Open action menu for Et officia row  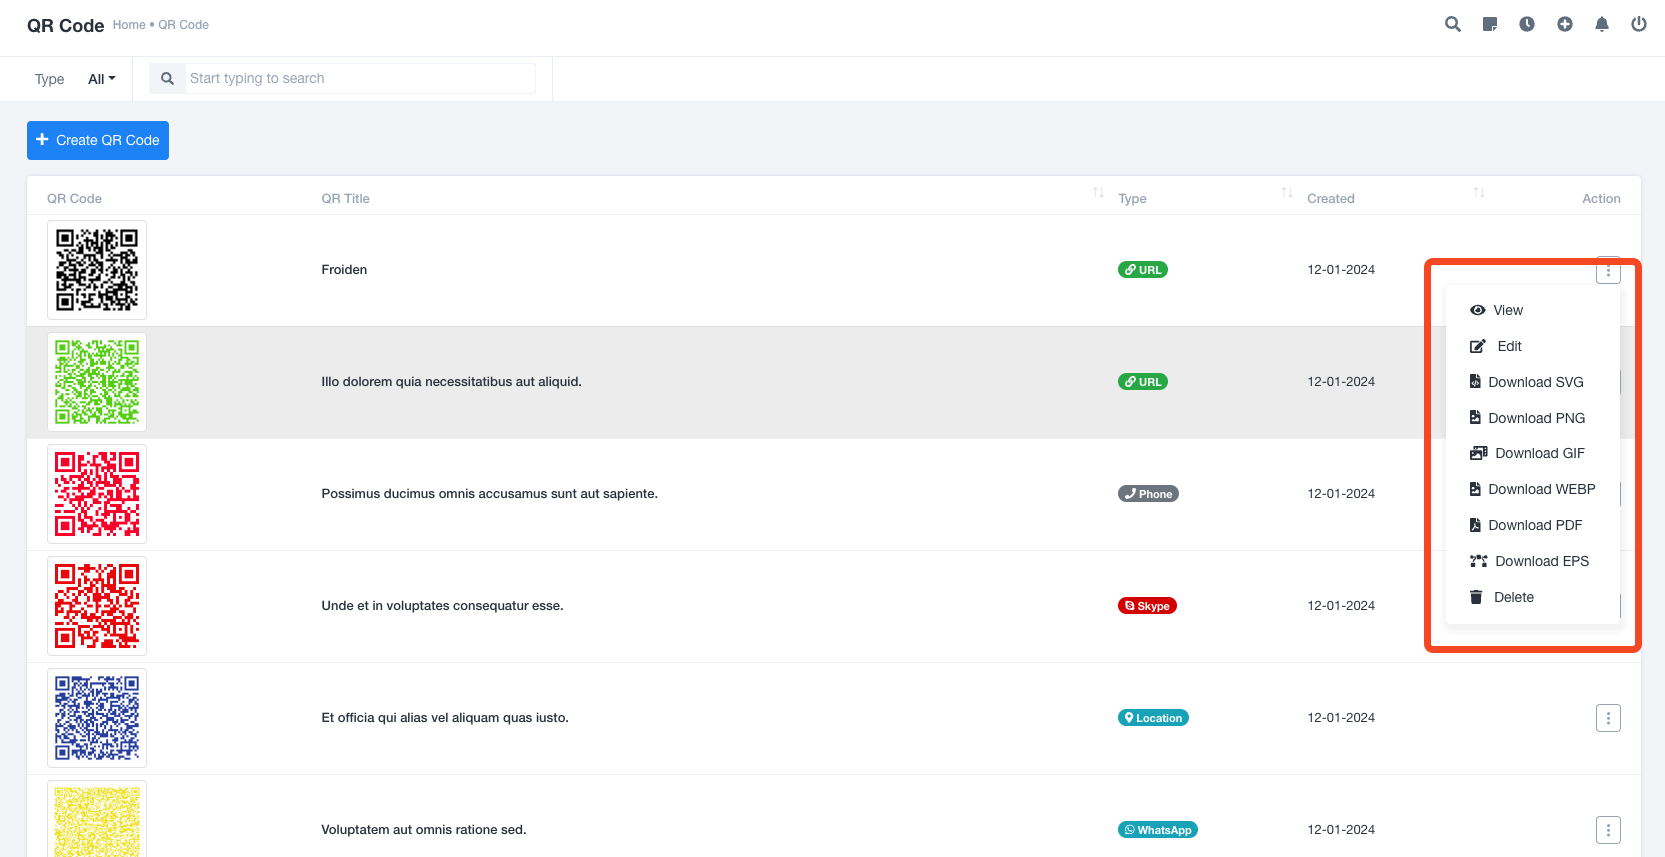pyautogui.click(x=1608, y=718)
